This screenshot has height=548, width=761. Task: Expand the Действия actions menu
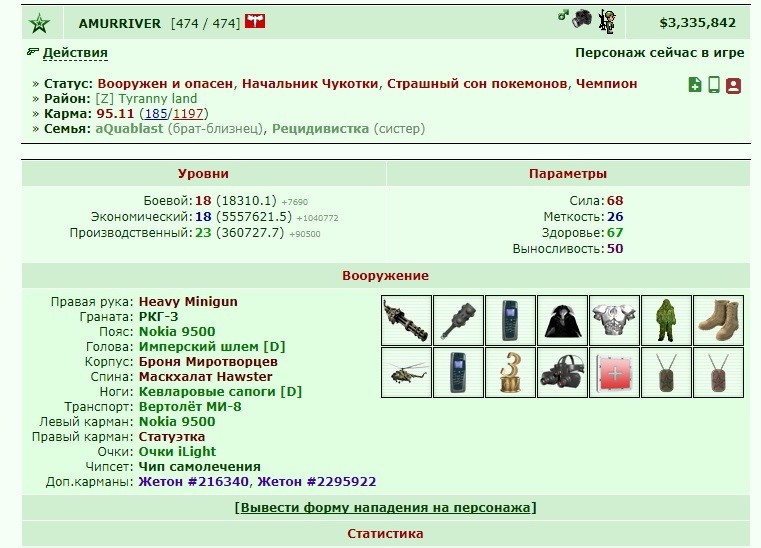point(75,52)
